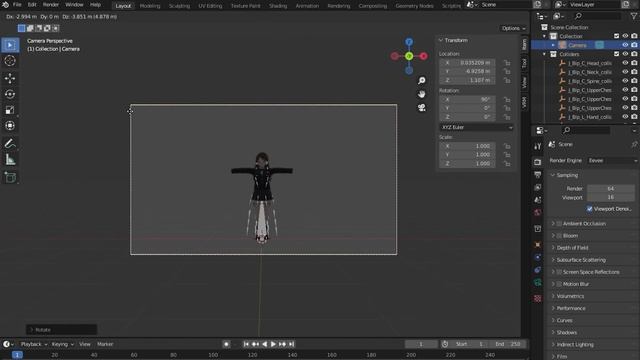Open the viewport Options dropdown
This screenshot has width=640, height=360.
tap(513, 28)
